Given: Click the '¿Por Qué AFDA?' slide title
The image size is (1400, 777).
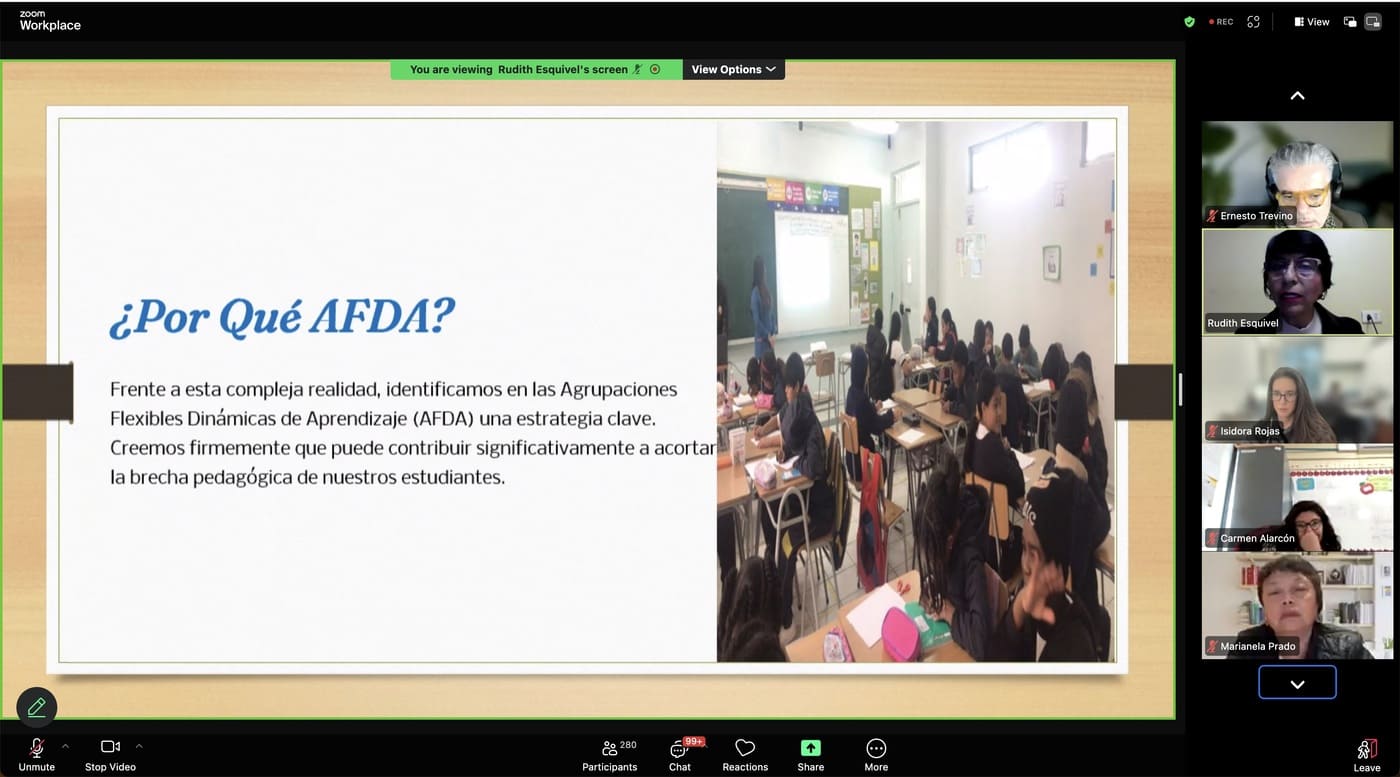Looking at the screenshot, I should (281, 317).
